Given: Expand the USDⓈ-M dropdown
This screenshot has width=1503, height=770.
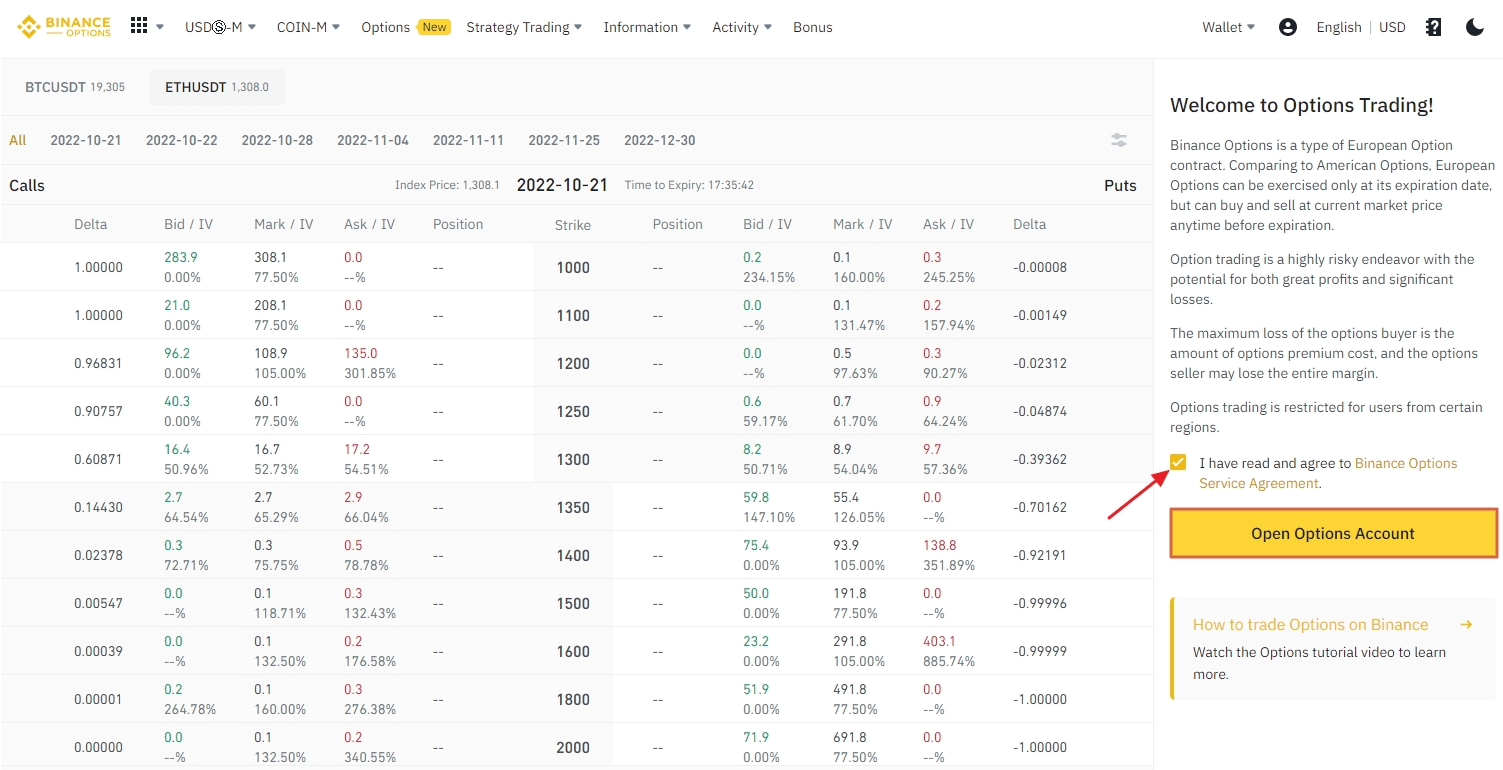Looking at the screenshot, I should pos(220,27).
